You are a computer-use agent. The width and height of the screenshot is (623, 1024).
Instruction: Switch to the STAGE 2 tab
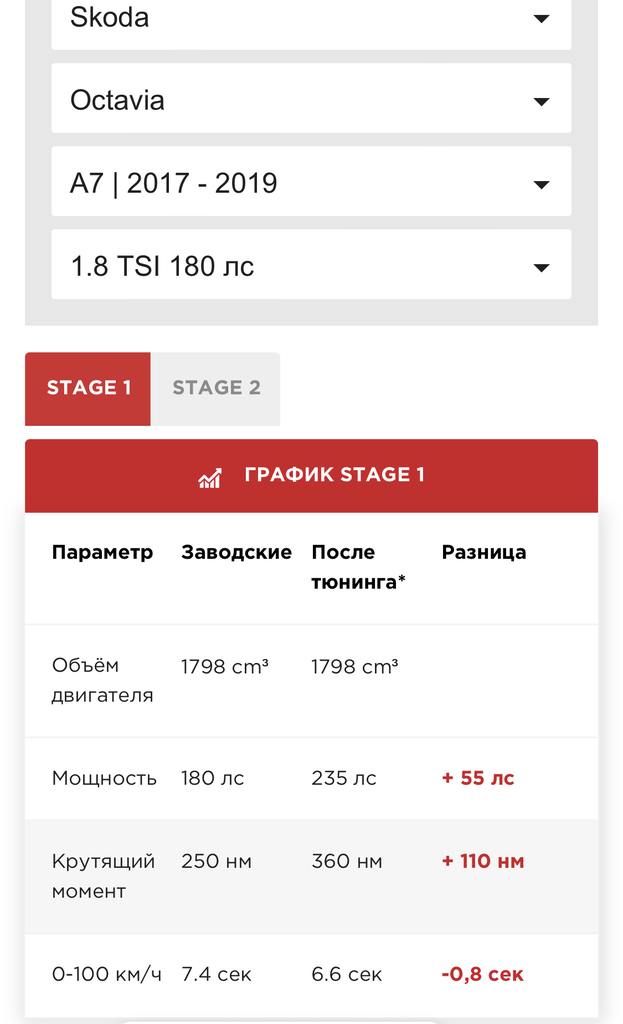(x=216, y=388)
